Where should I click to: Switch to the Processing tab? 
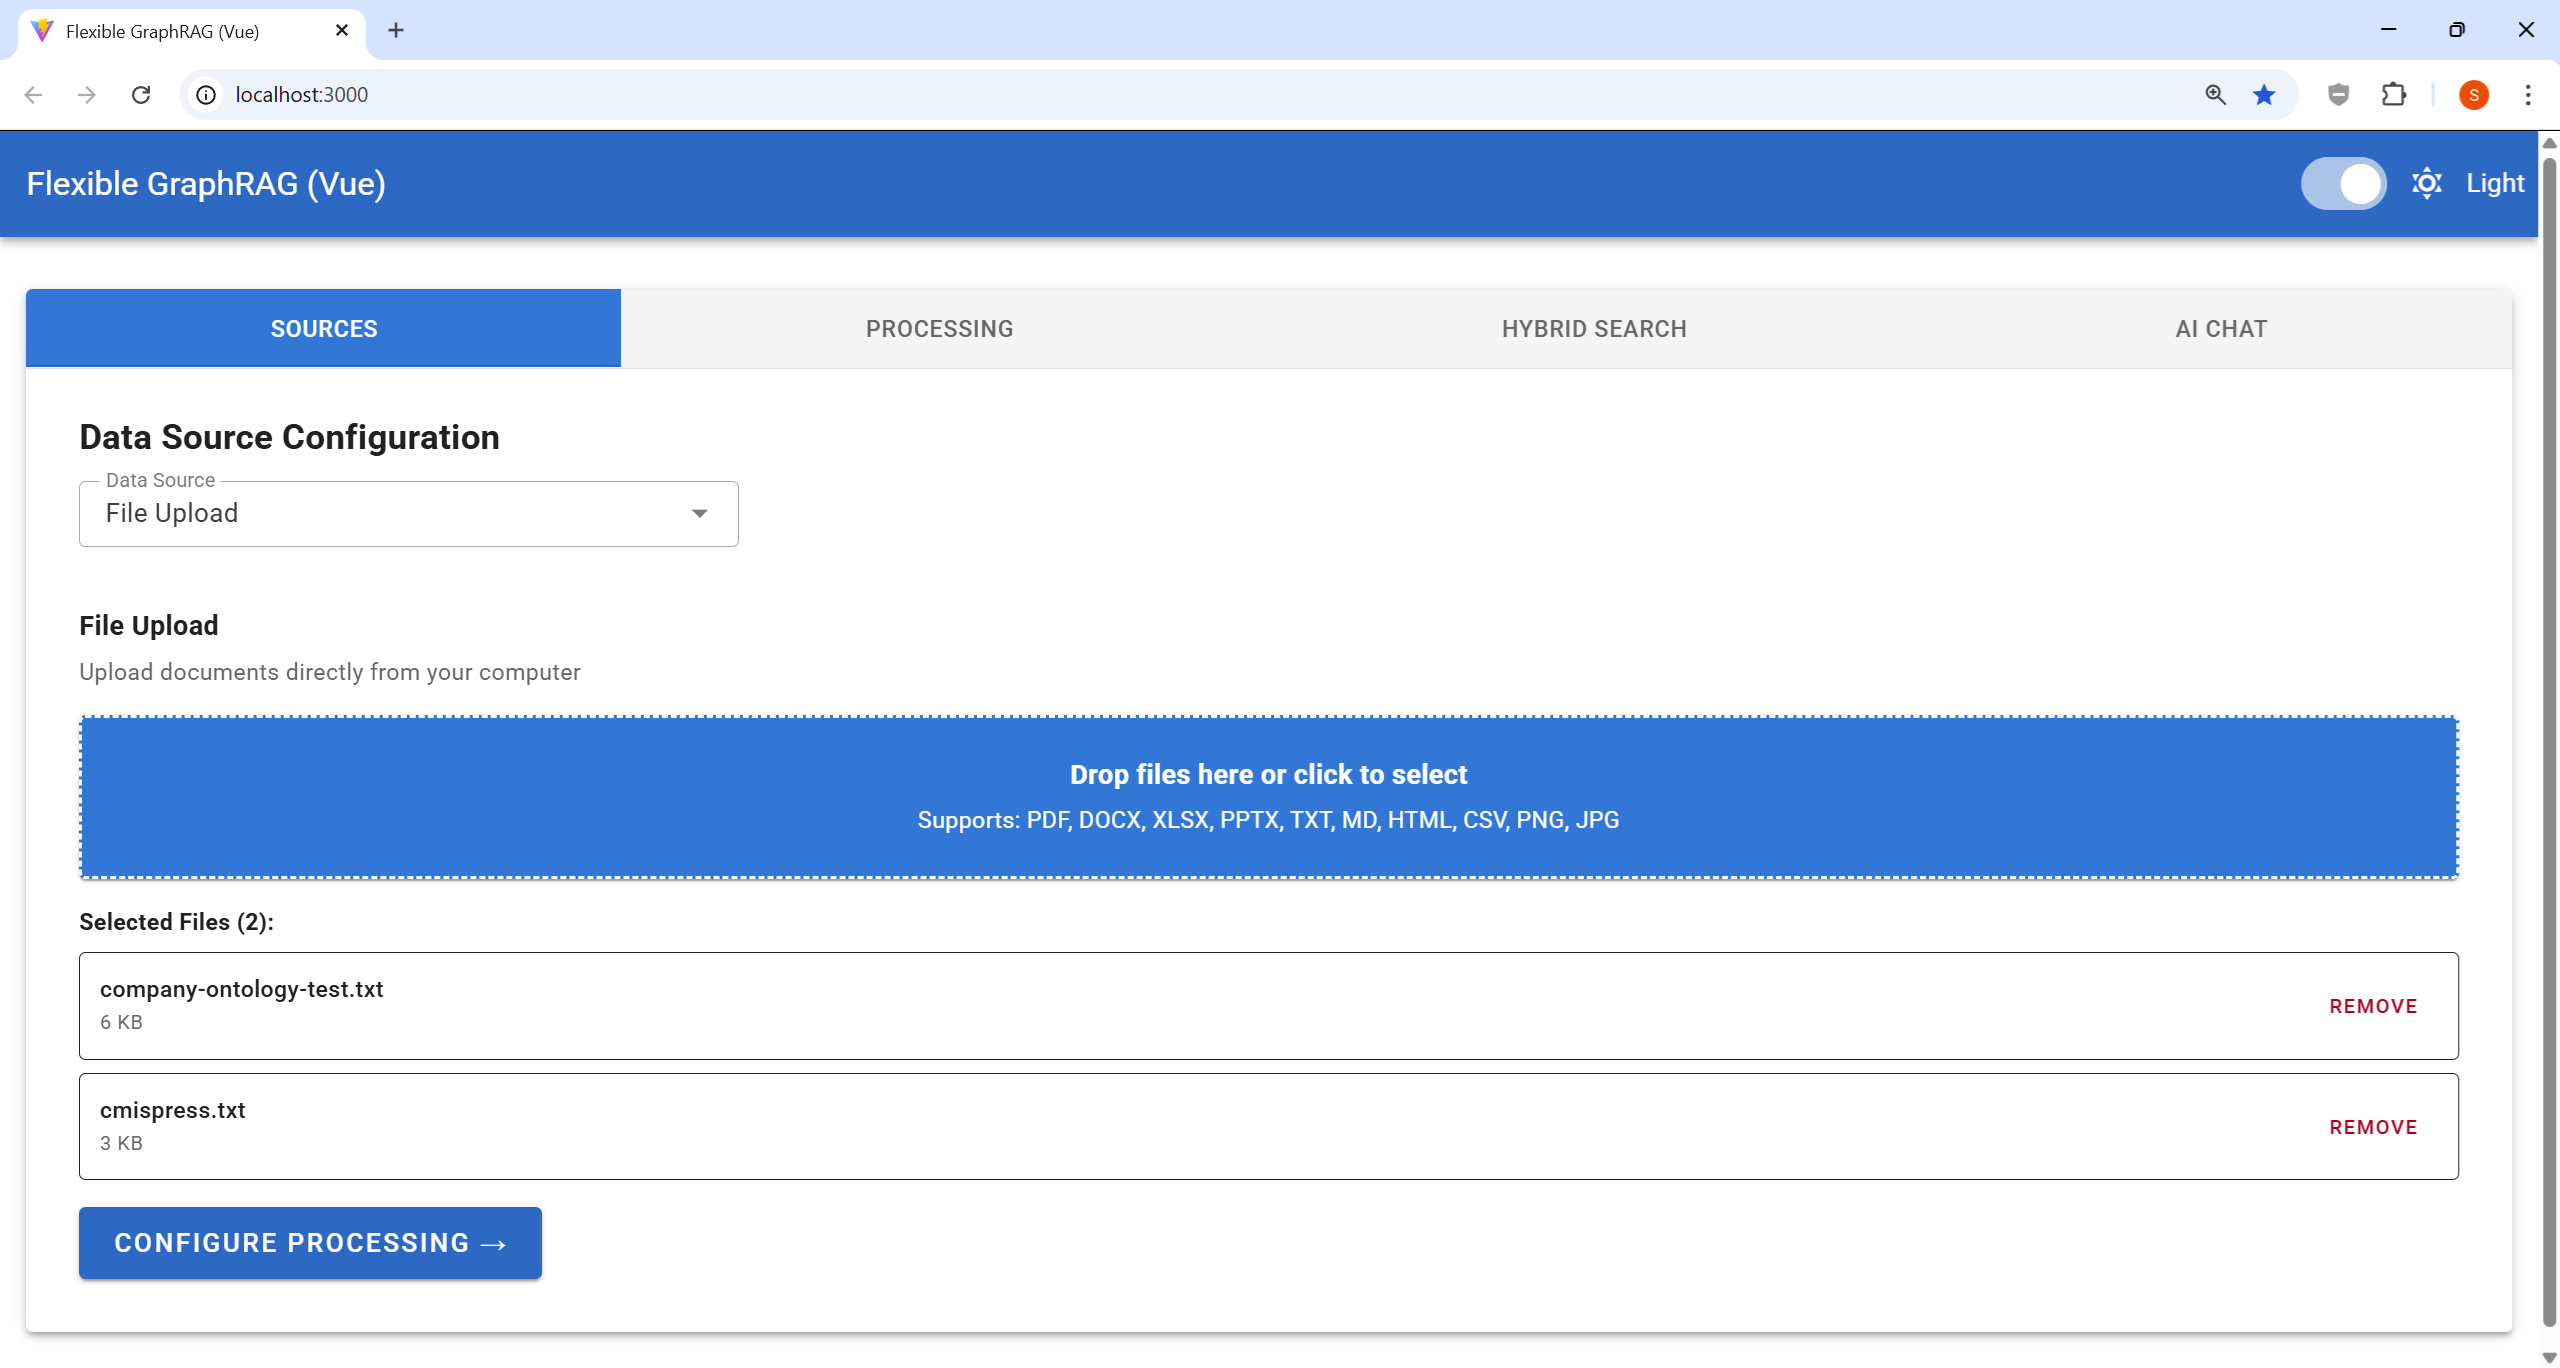coord(939,329)
